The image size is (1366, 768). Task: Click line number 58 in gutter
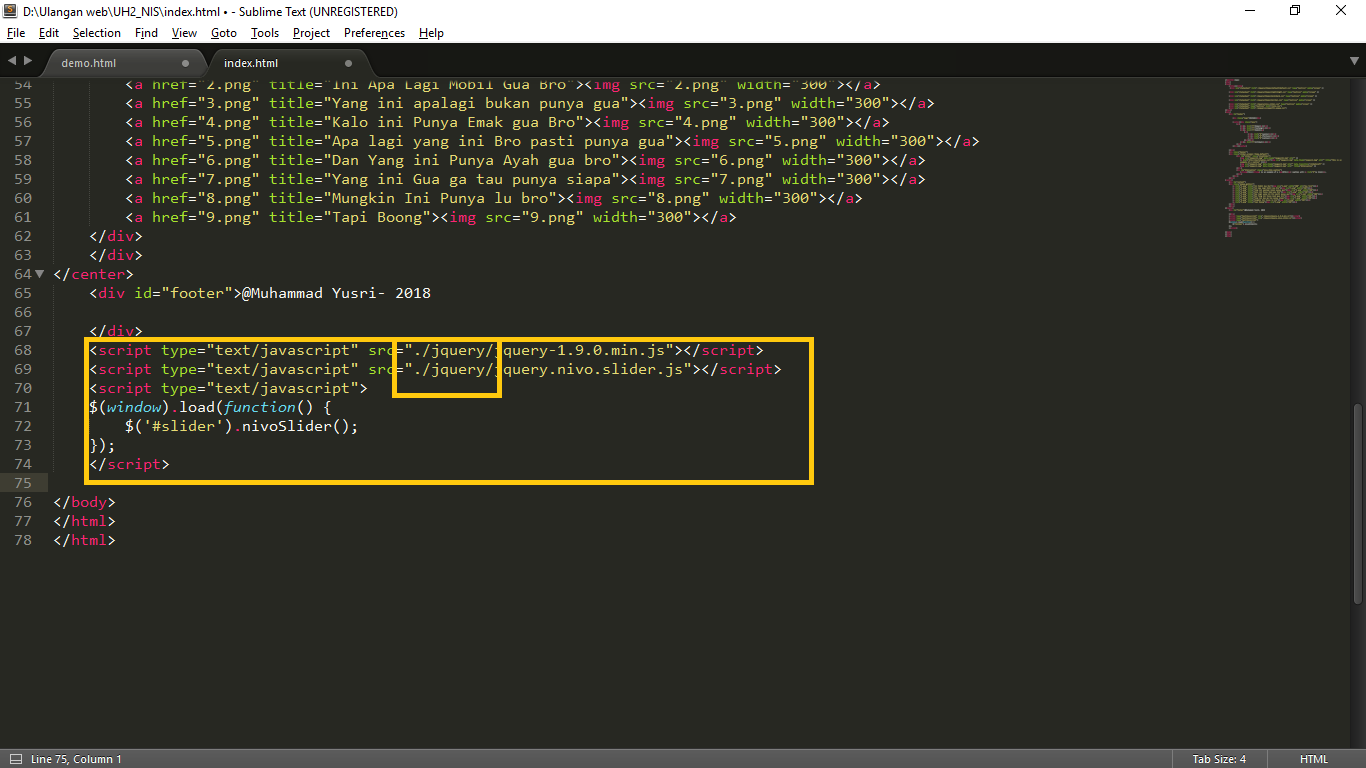coord(21,160)
